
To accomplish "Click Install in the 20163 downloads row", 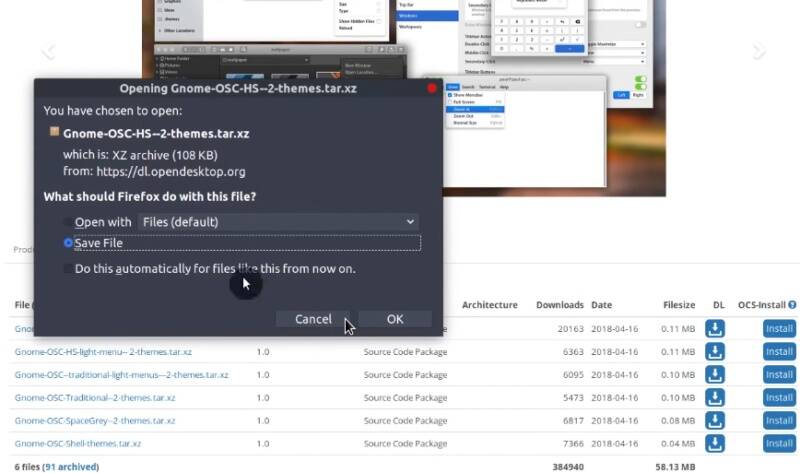I will (779, 329).
